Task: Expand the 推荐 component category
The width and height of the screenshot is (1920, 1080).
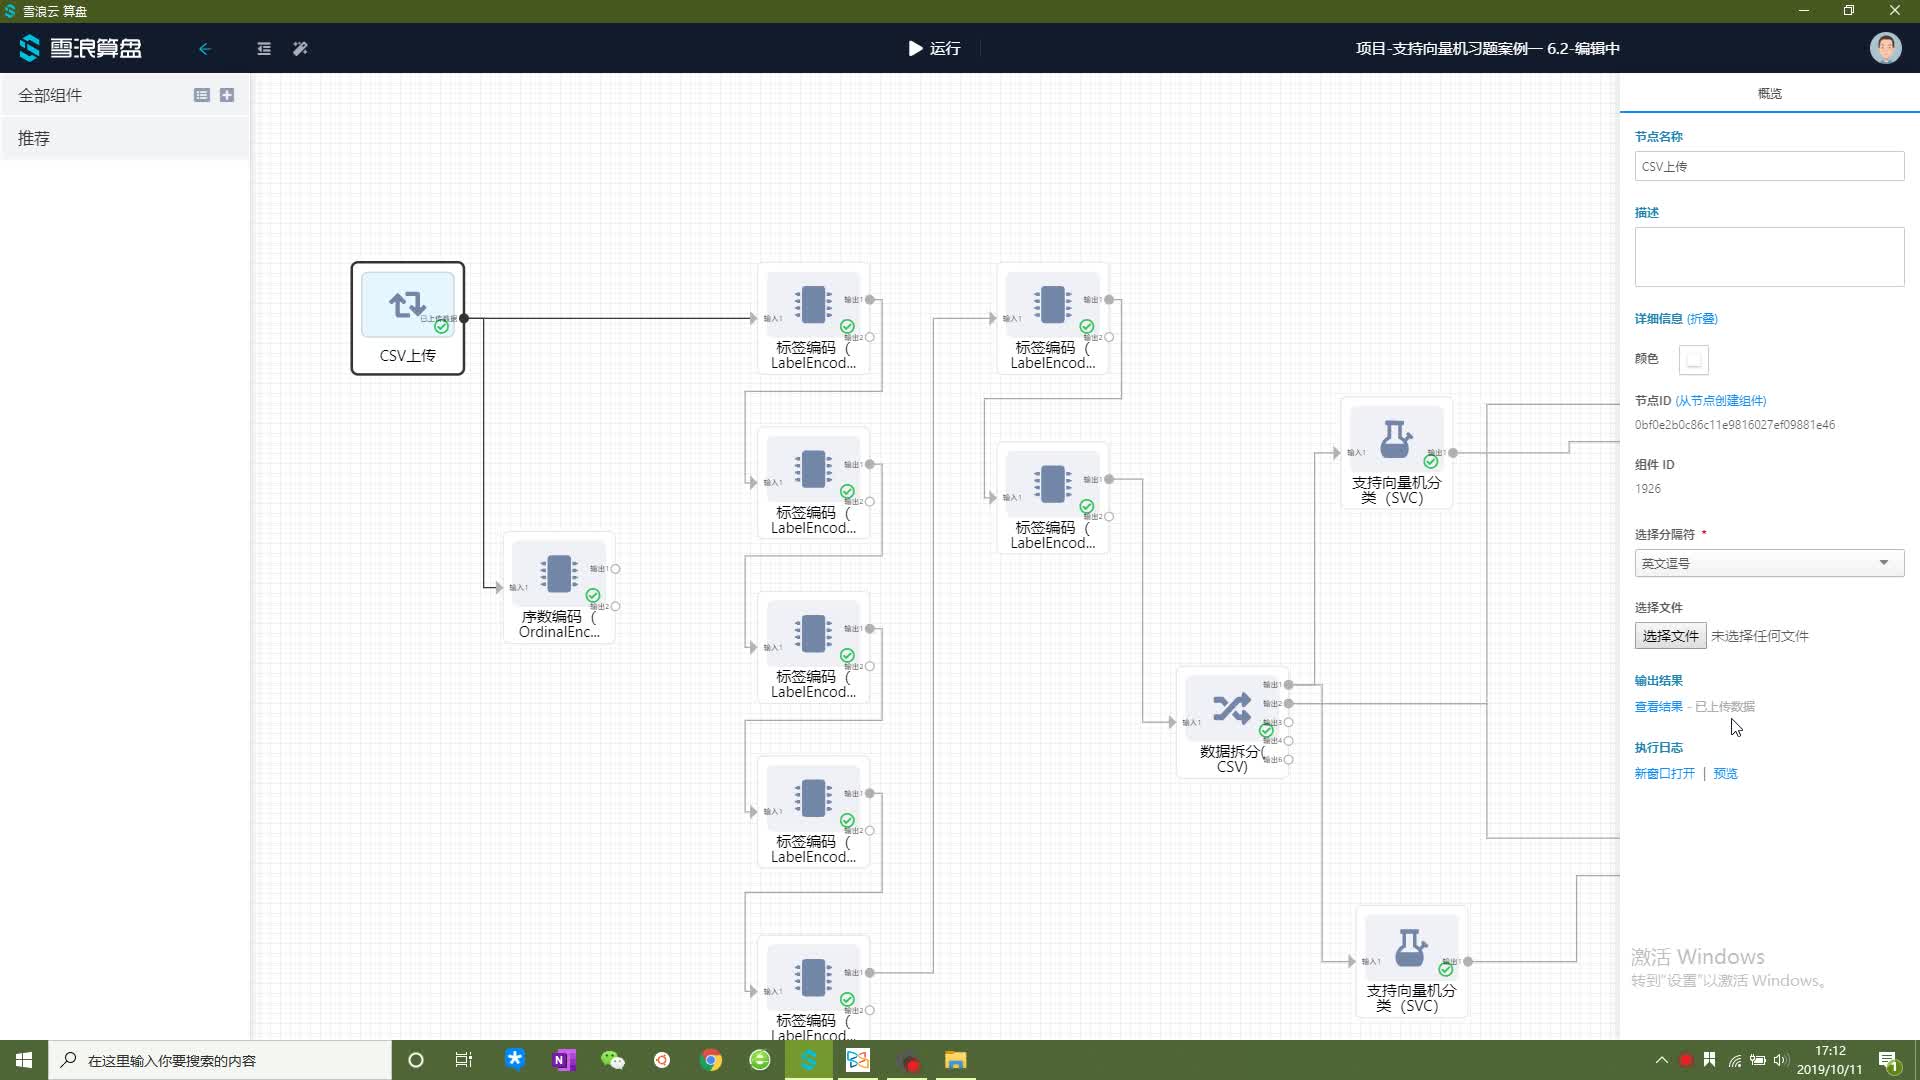Action: coord(34,138)
